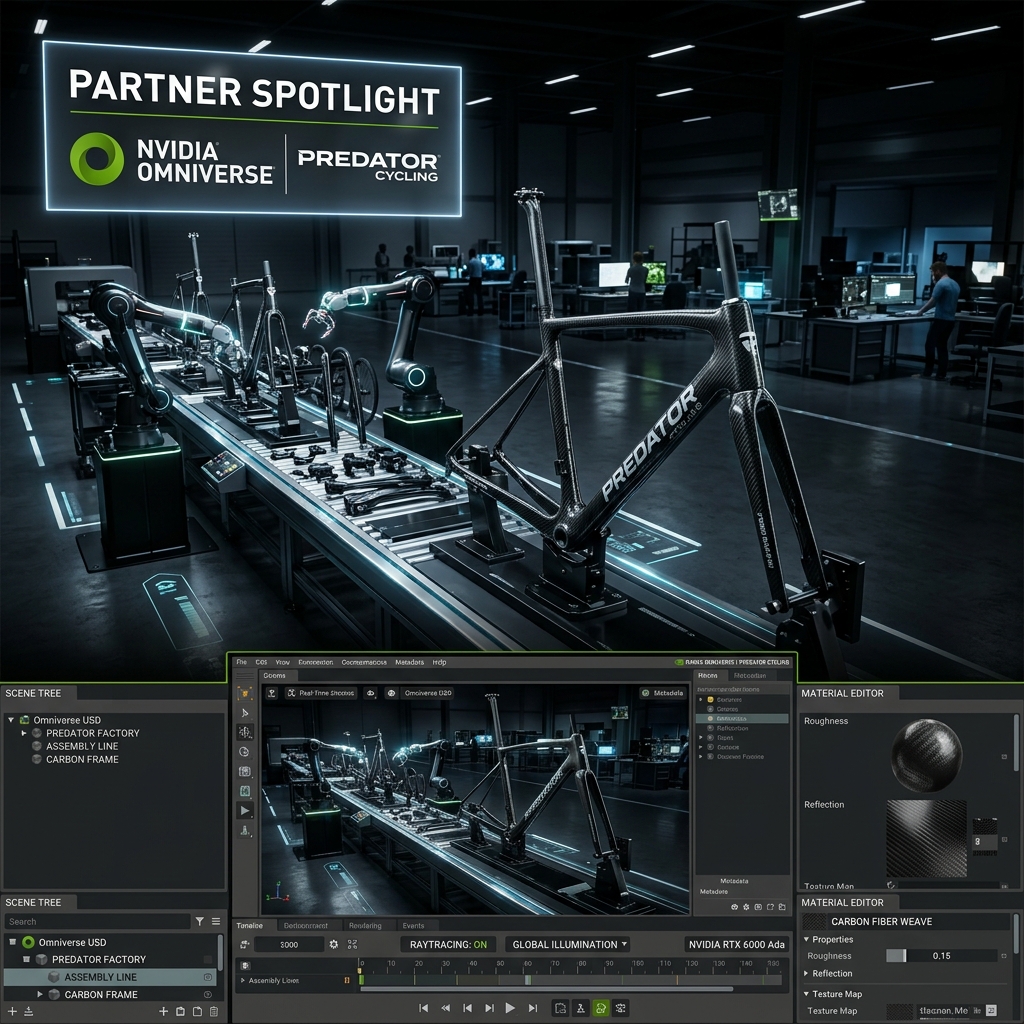Screen dimensions: 1024x1024
Task: Collapse the Omniverse USD root in the upper Scene Tree
Action: coord(11,720)
